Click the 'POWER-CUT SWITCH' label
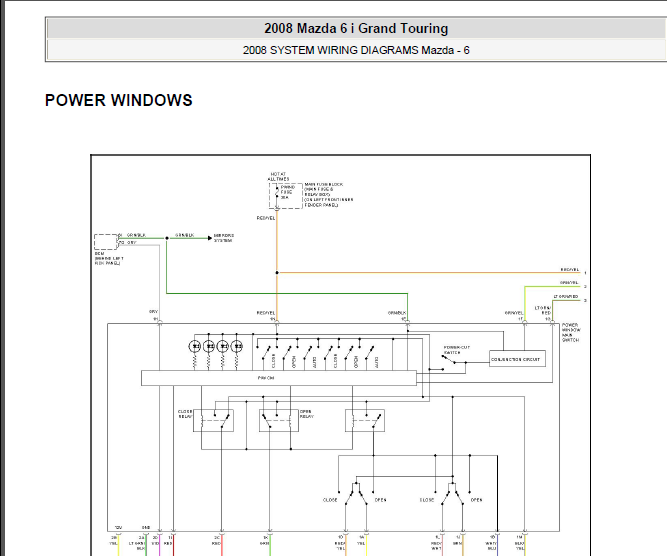This screenshot has height=556, width=667. pyautogui.click(x=457, y=350)
